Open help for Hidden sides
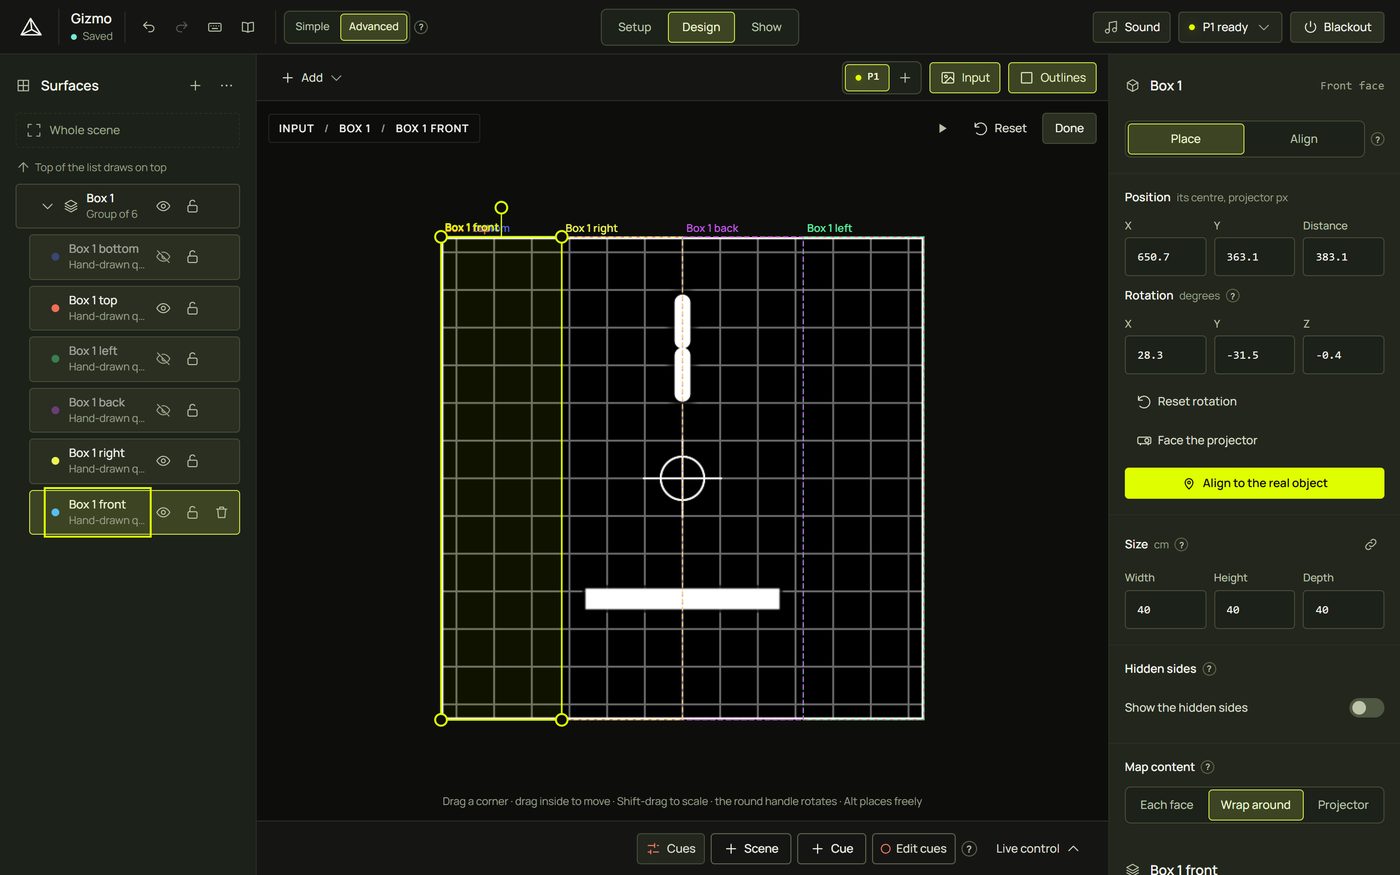The image size is (1400, 875). [1209, 669]
